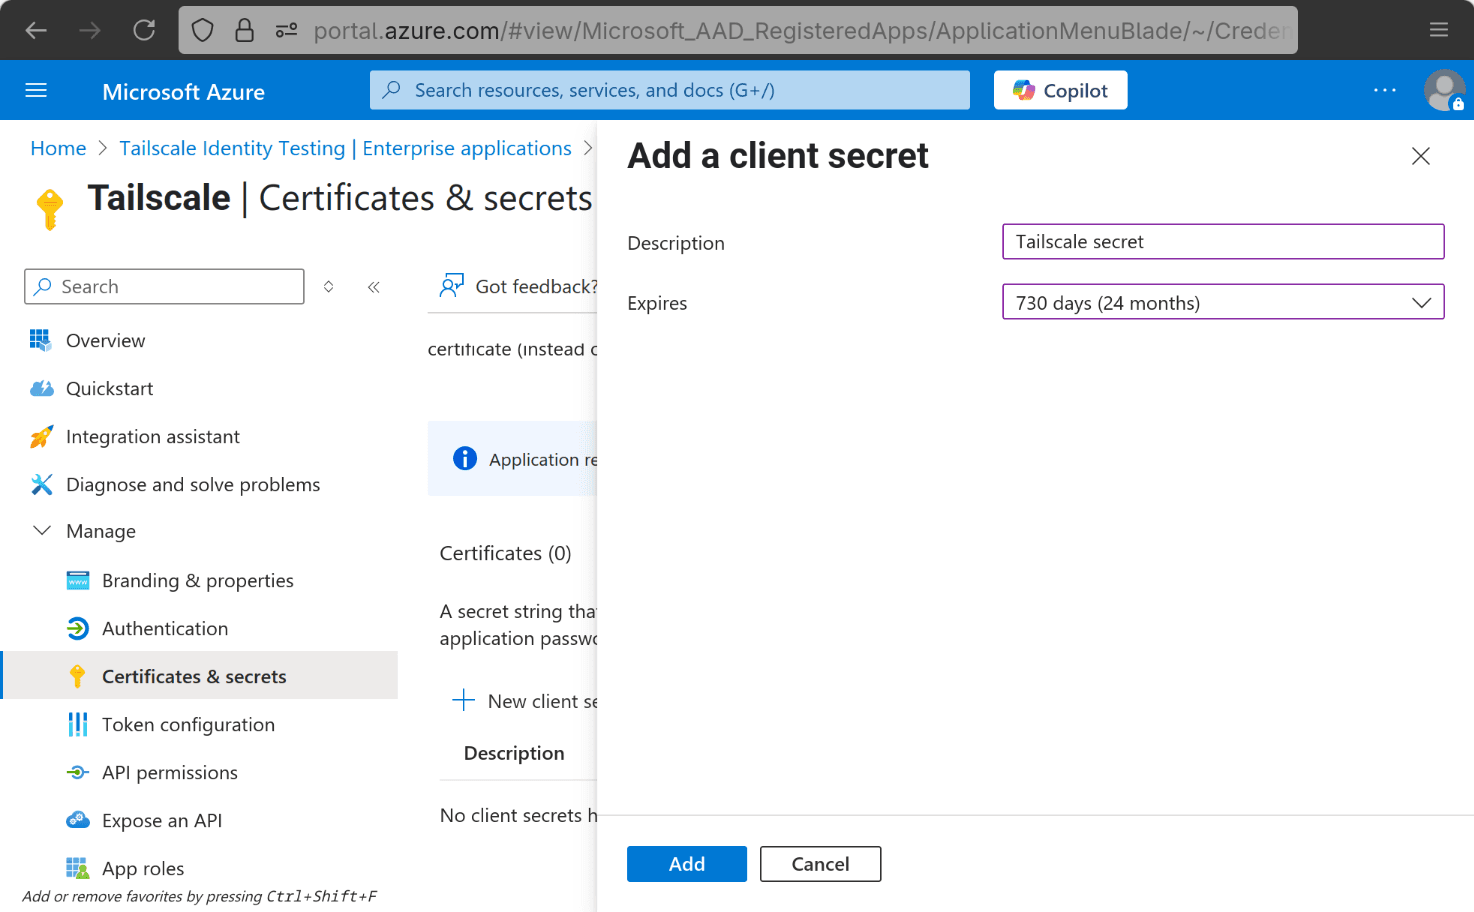Viewport: 1474px width, 912px height.
Task: Open Token configuration
Action: click(188, 724)
